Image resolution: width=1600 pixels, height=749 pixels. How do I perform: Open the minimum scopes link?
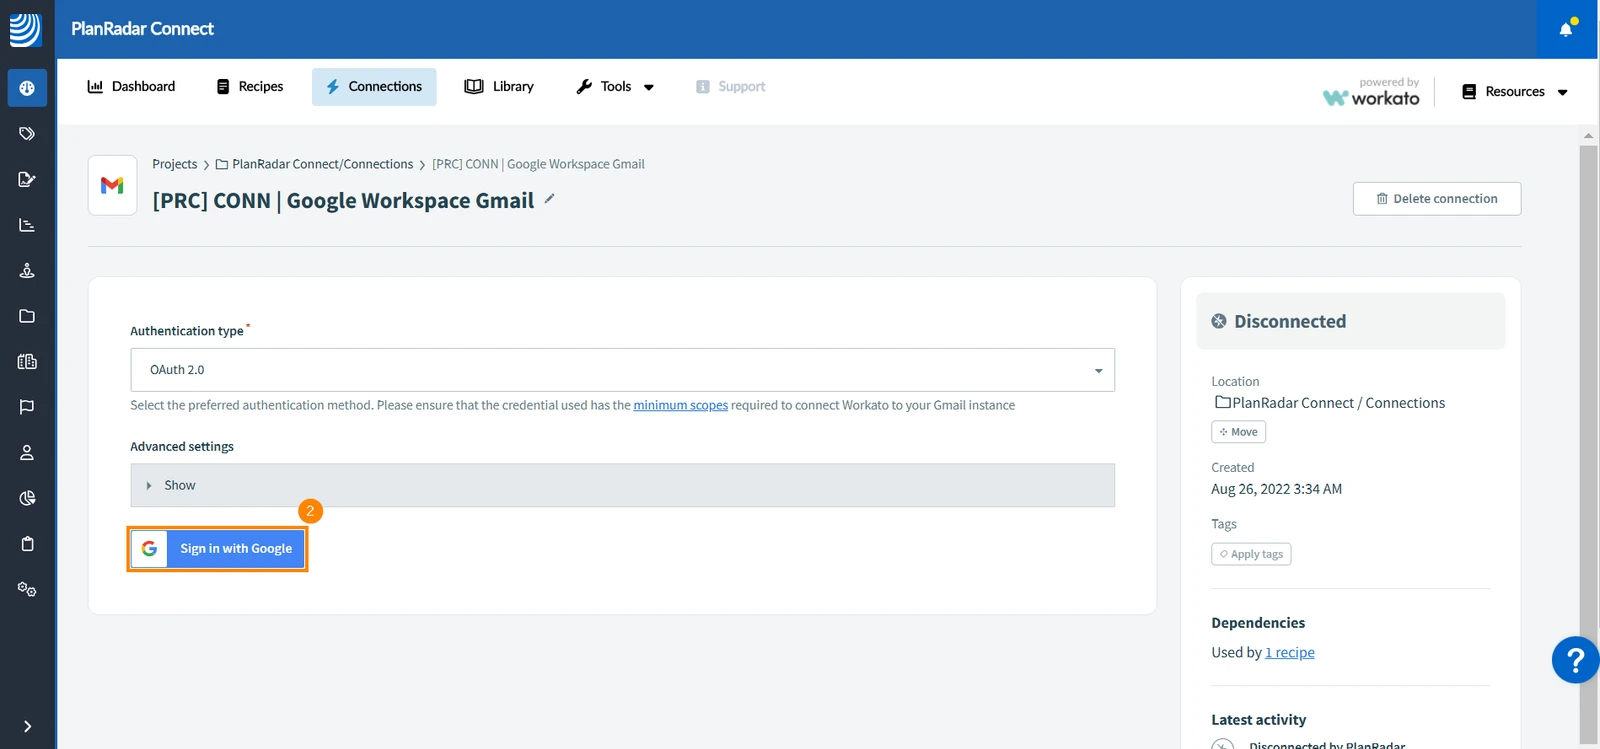681,405
